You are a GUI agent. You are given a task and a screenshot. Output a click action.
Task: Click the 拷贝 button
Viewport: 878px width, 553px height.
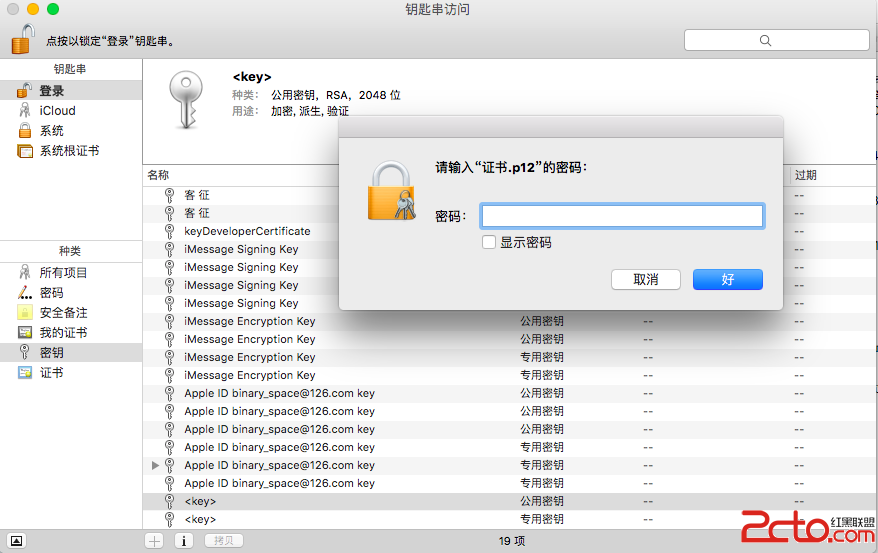[x=223, y=541]
